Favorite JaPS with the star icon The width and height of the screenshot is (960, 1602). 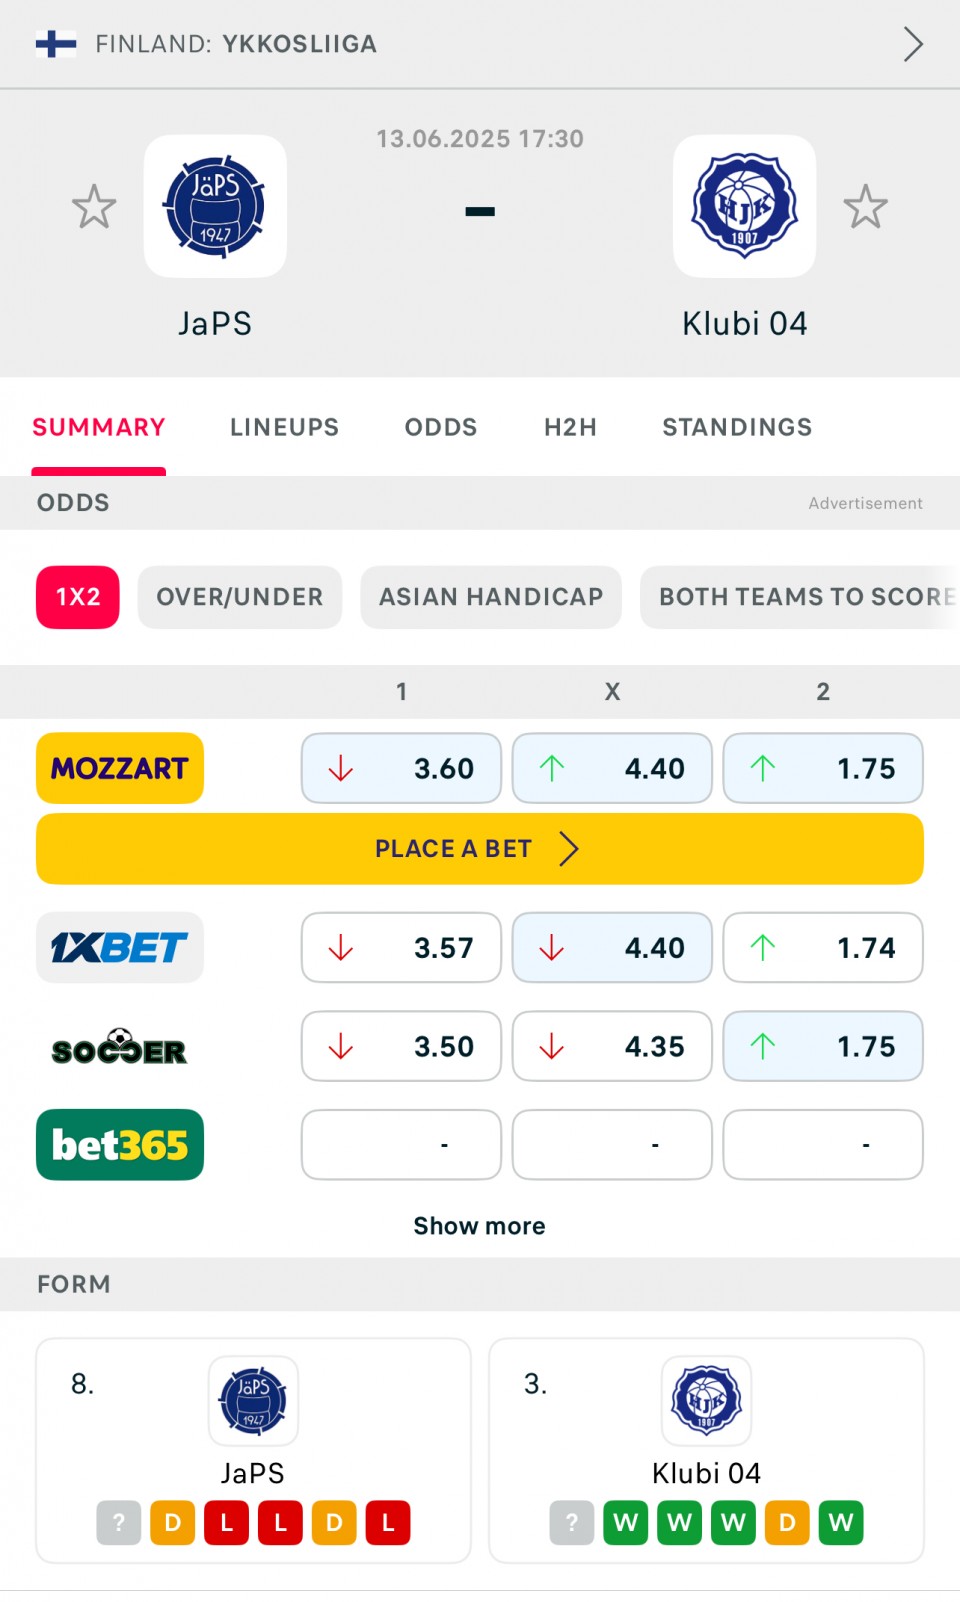(94, 207)
